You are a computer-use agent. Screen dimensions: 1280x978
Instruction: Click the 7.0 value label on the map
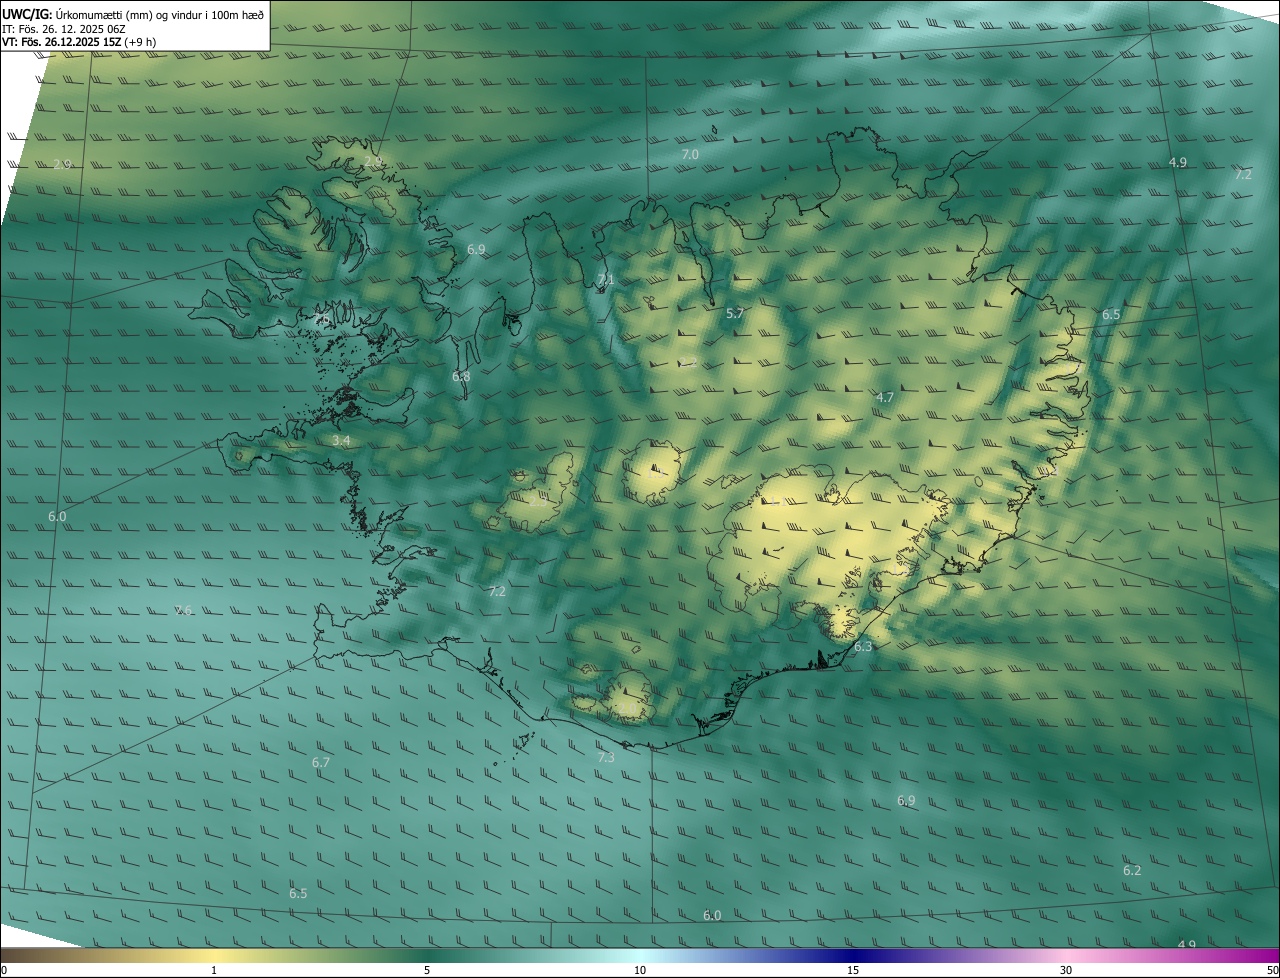(690, 154)
